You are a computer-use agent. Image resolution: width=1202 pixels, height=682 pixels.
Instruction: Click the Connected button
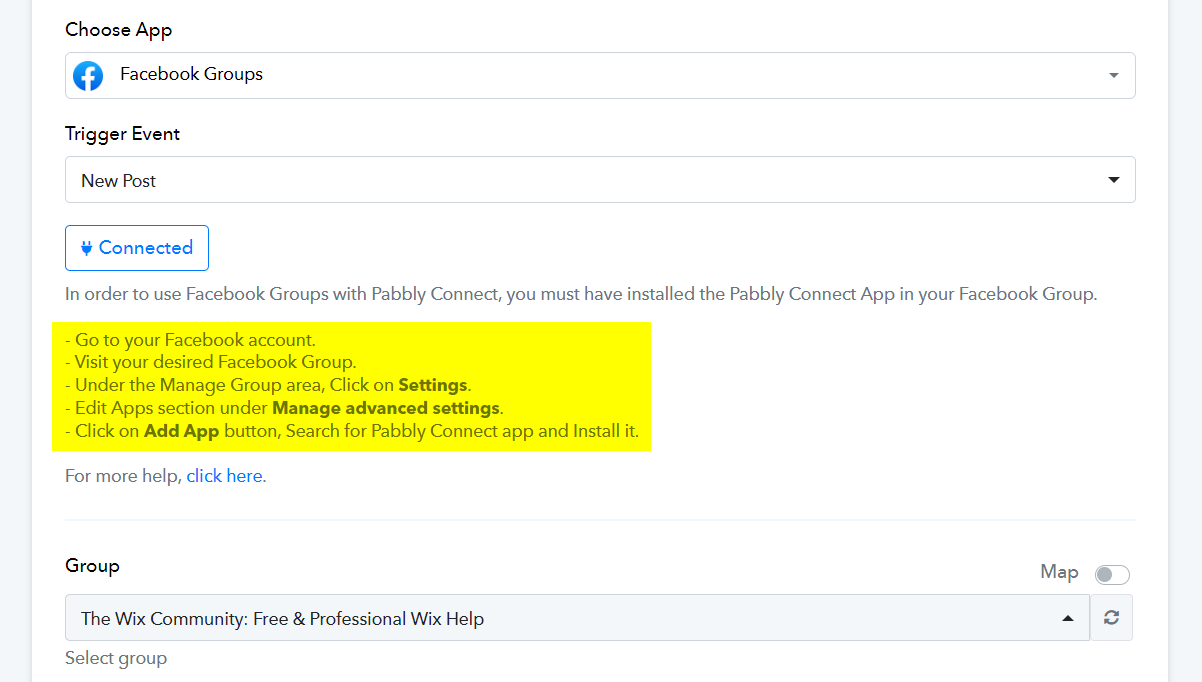[x=137, y=248]
